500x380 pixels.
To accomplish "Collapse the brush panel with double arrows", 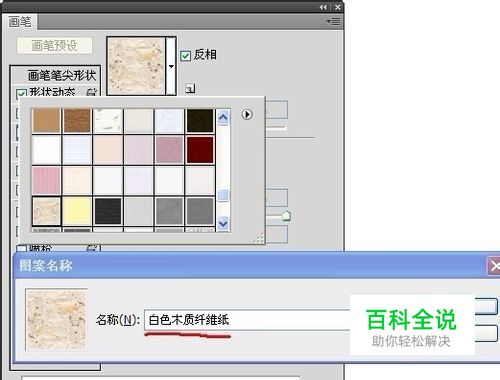I will tap(323, 7).
